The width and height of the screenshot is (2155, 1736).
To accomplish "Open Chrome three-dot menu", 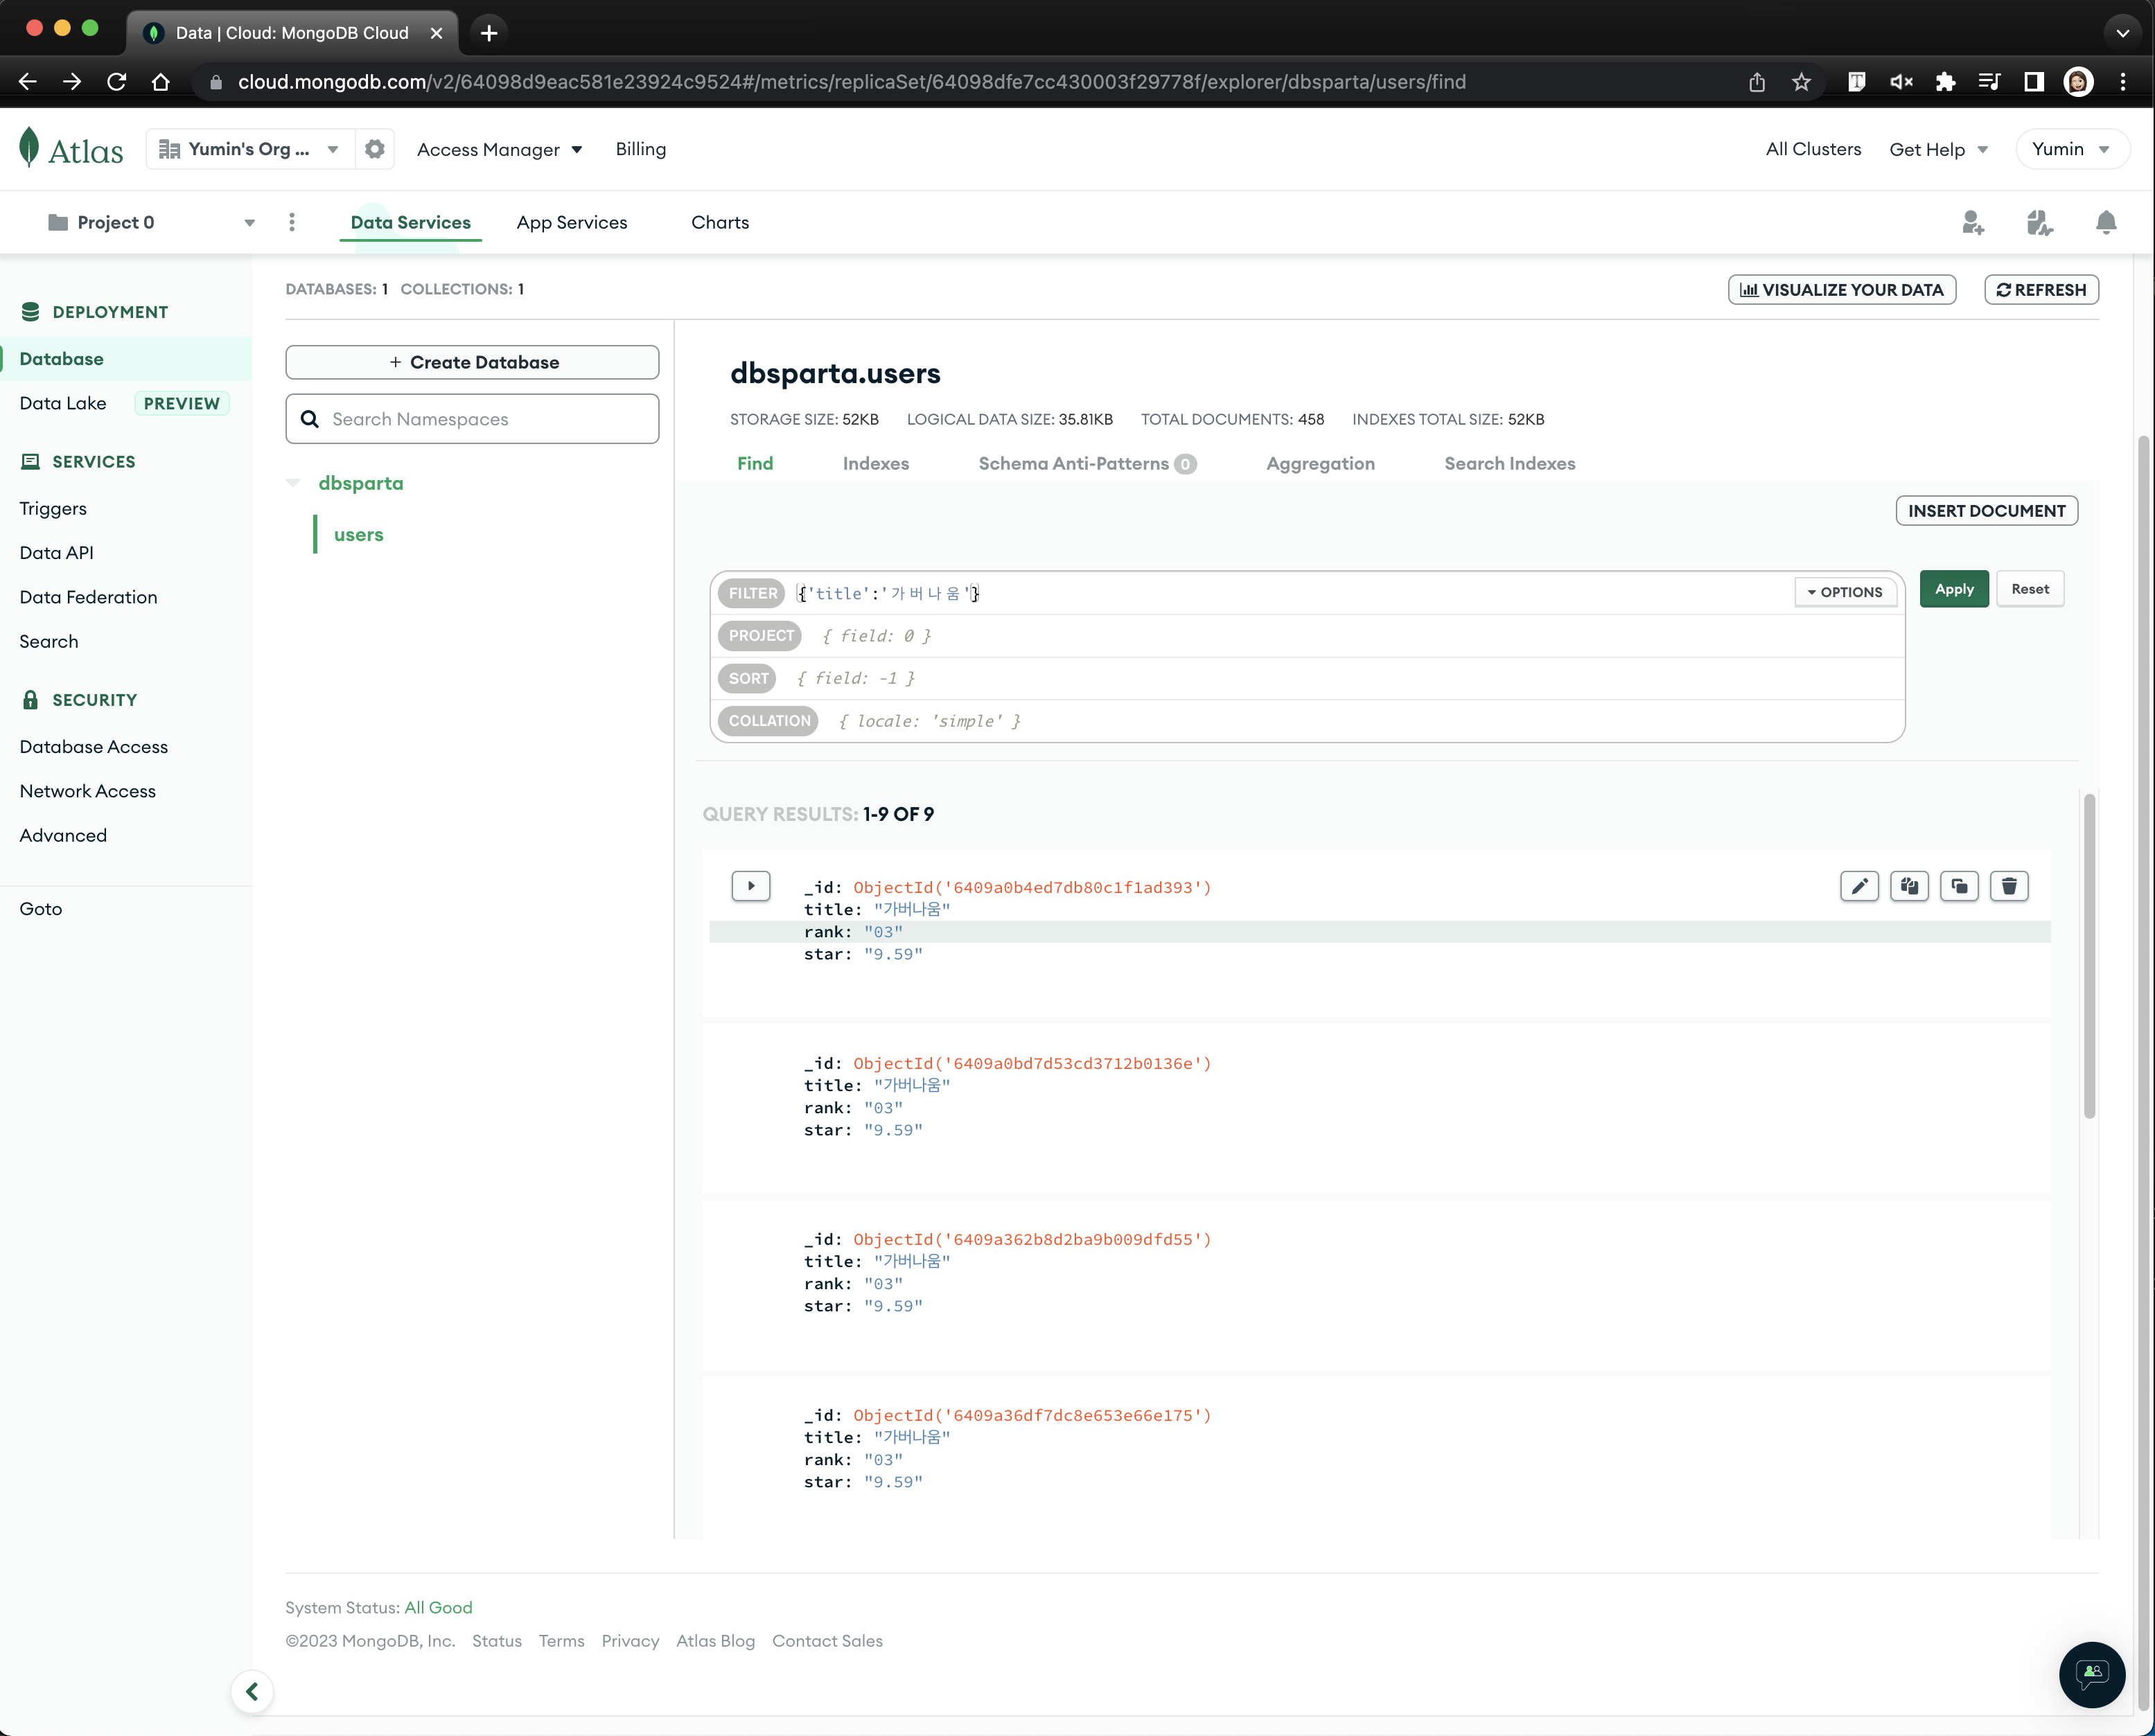I will pyautogui.click(x=2123, y=82).
